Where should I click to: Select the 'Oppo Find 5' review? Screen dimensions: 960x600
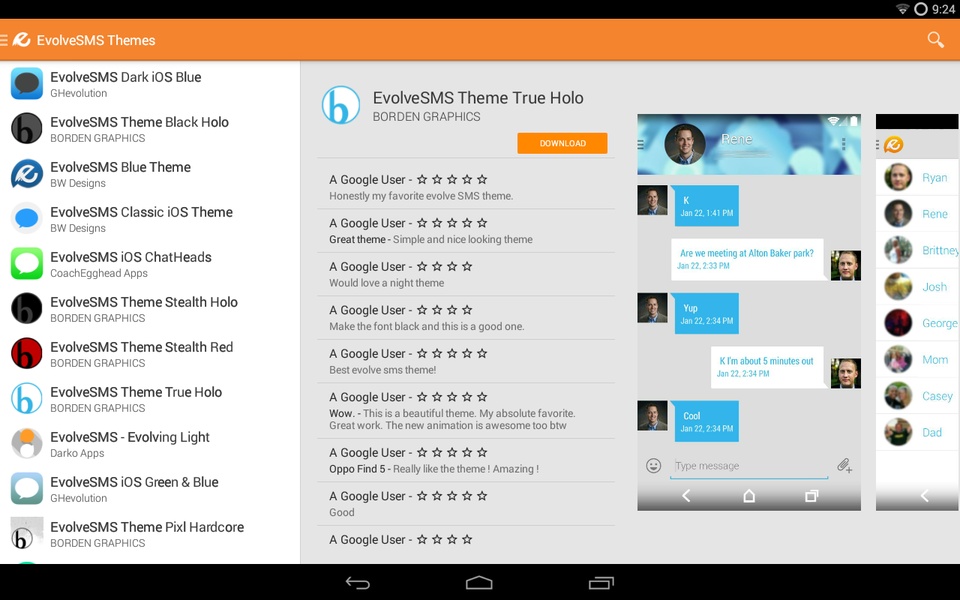point(466,460)
